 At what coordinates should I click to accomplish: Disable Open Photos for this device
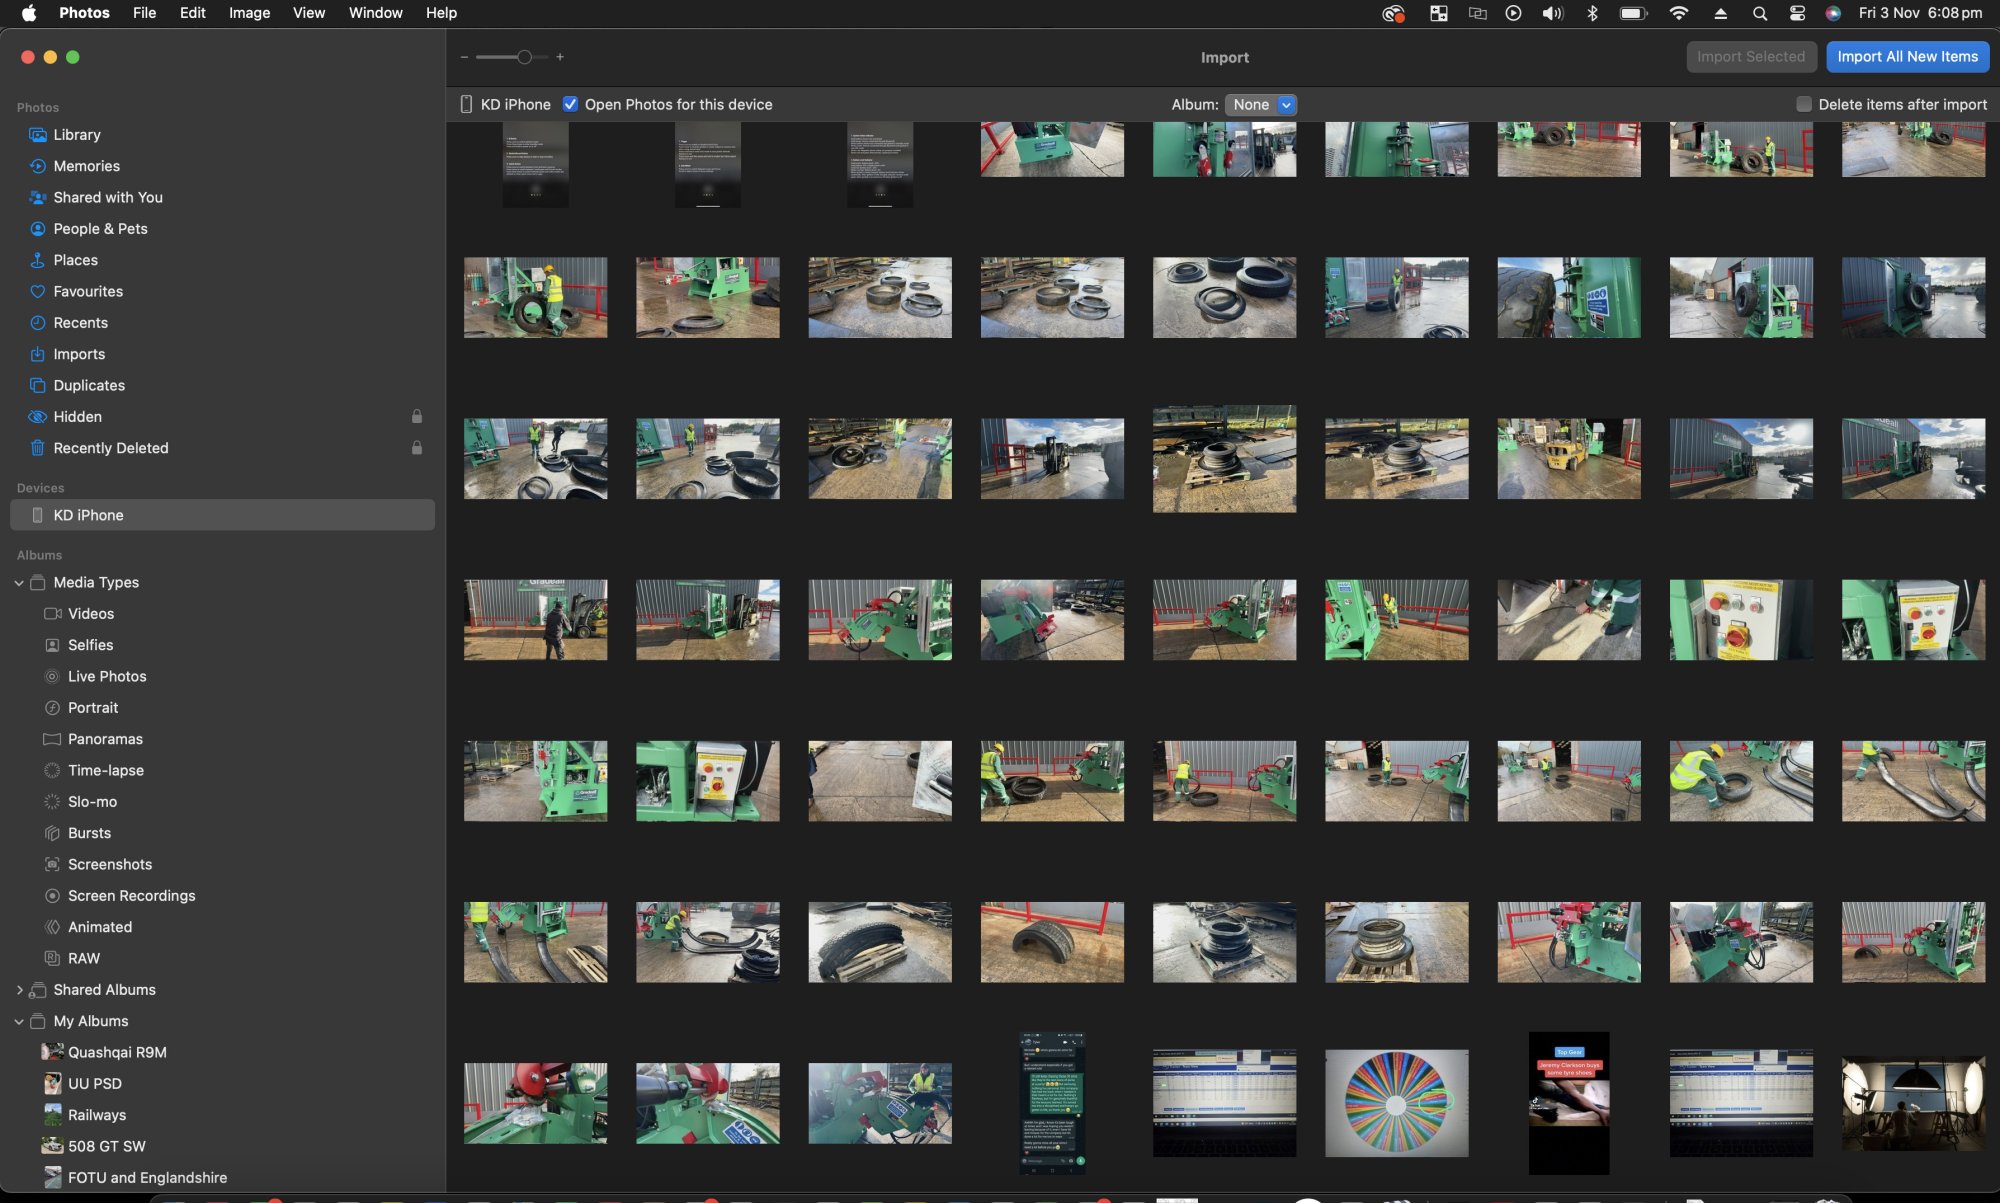570,104
